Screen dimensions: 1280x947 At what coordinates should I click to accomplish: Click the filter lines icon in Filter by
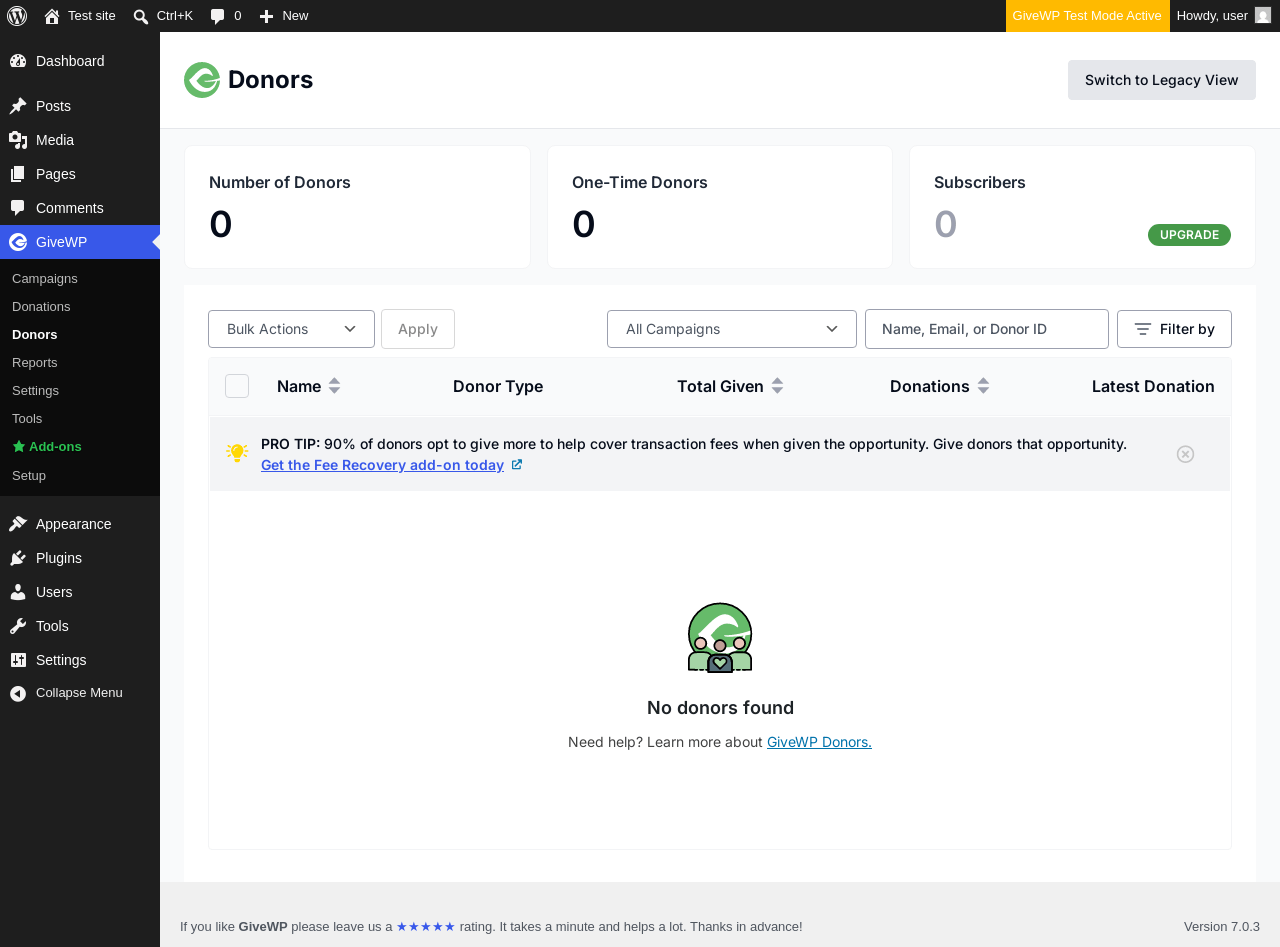coord(1143,329)
